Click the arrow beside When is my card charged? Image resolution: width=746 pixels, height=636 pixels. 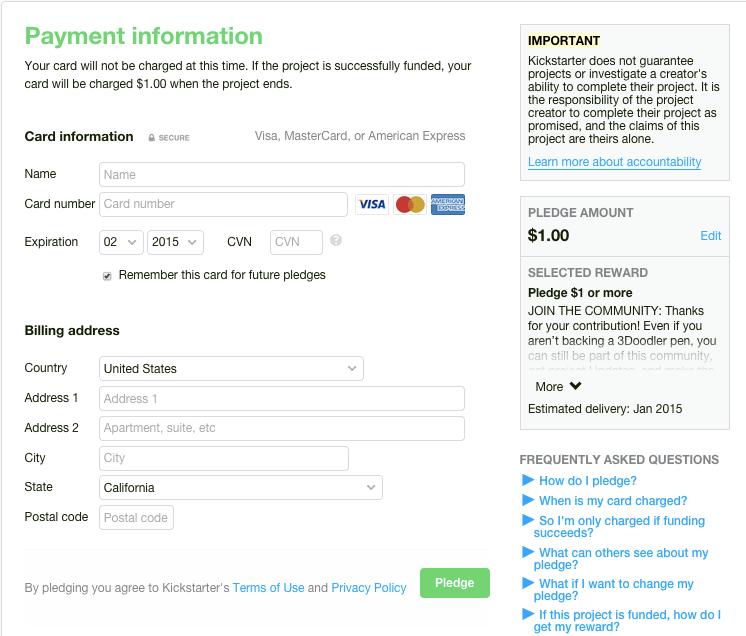[x=528, y=501]
